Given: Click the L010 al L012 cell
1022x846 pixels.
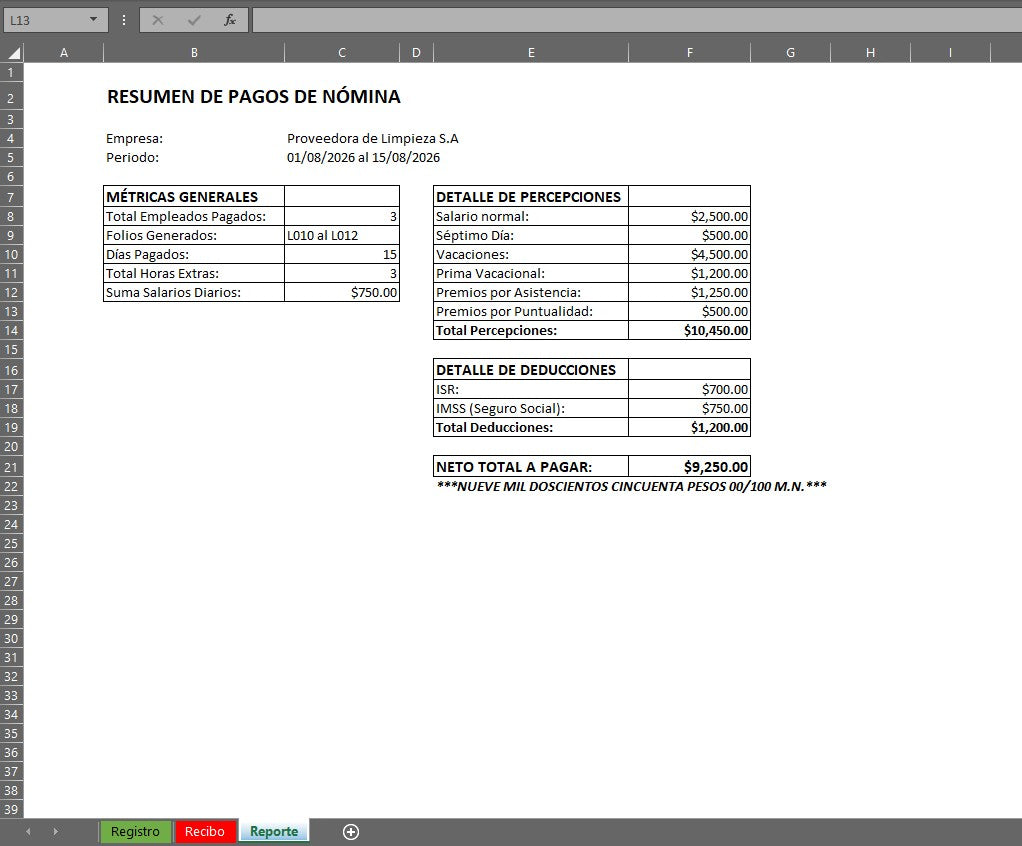Looking at the screenshot, I should point(342,235).
